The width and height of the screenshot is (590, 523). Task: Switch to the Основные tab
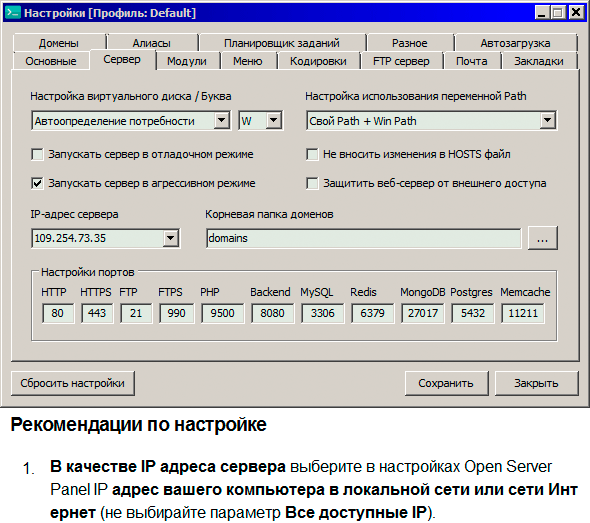(51, 61)
